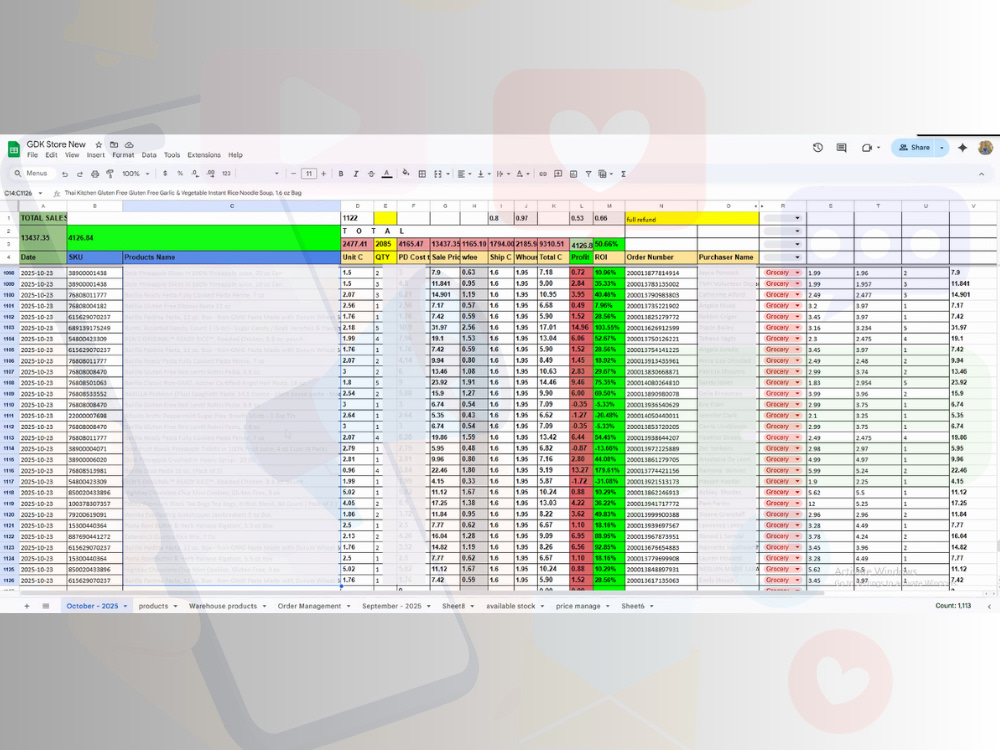Switch to the available stock tab

pyautogui.click(x=515, y=606)
